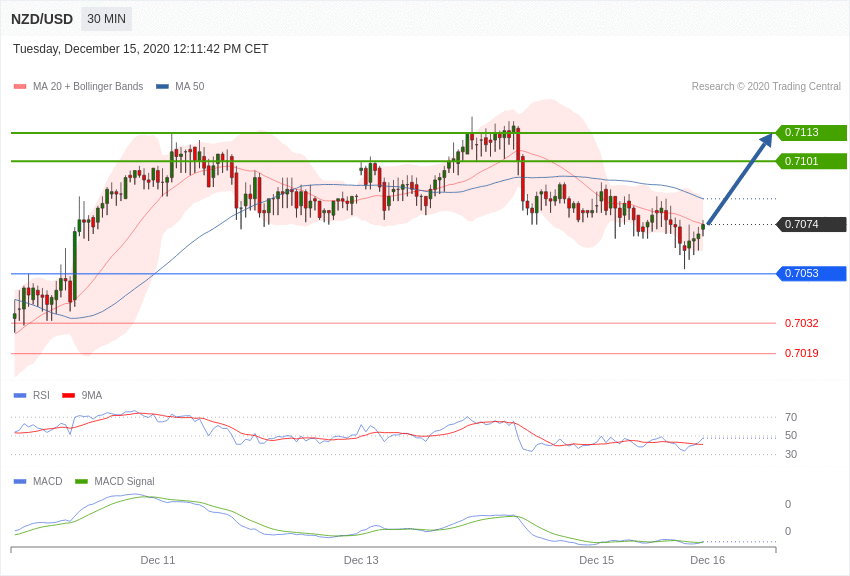Click the 0.7019 red support label
850x576 pixels.
[801, 353]
